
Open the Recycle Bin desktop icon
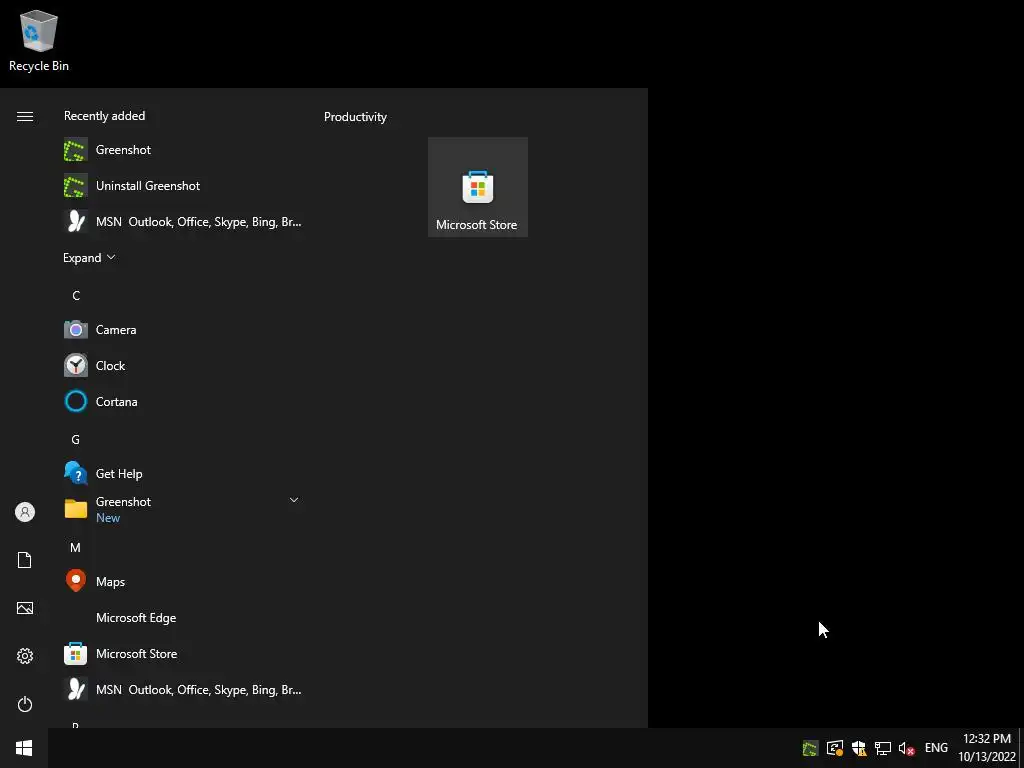tap(39, 40)
